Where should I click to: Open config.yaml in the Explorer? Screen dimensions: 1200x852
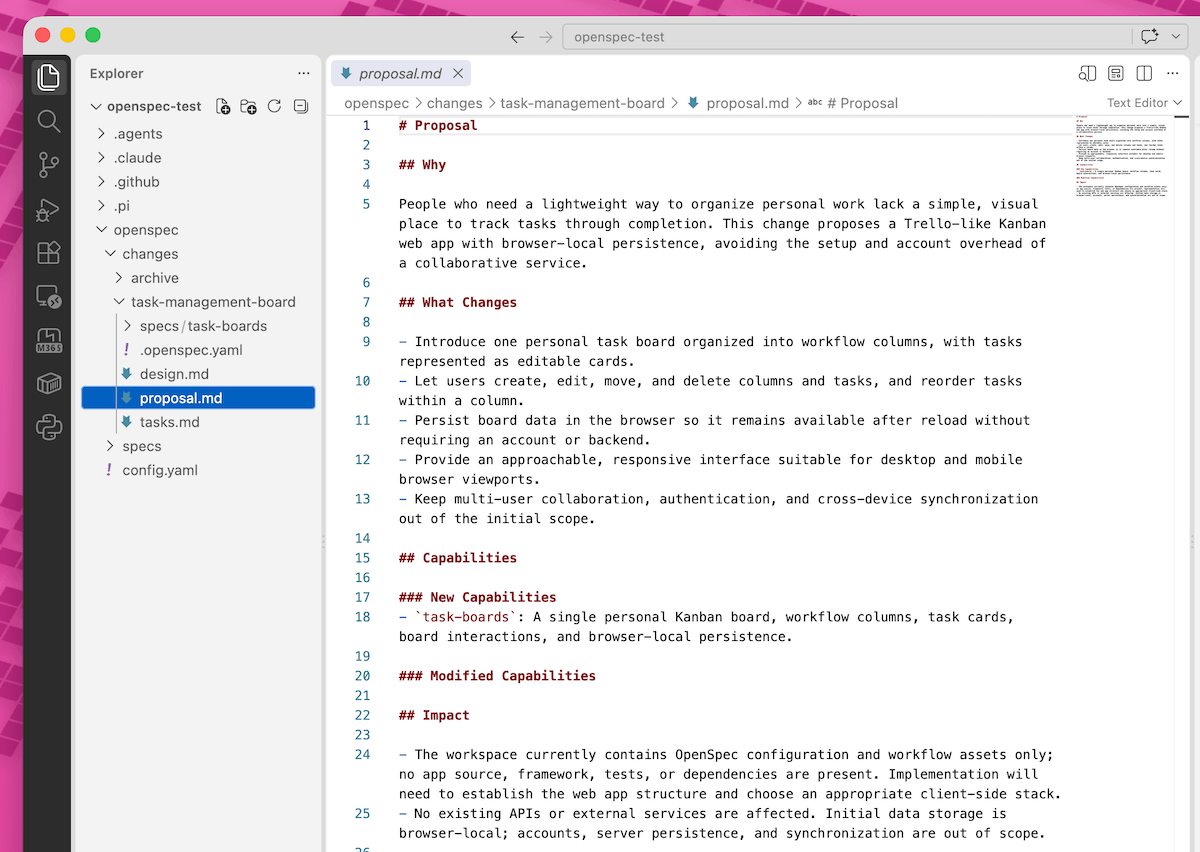pyautogui.click(x=160, y=470)
